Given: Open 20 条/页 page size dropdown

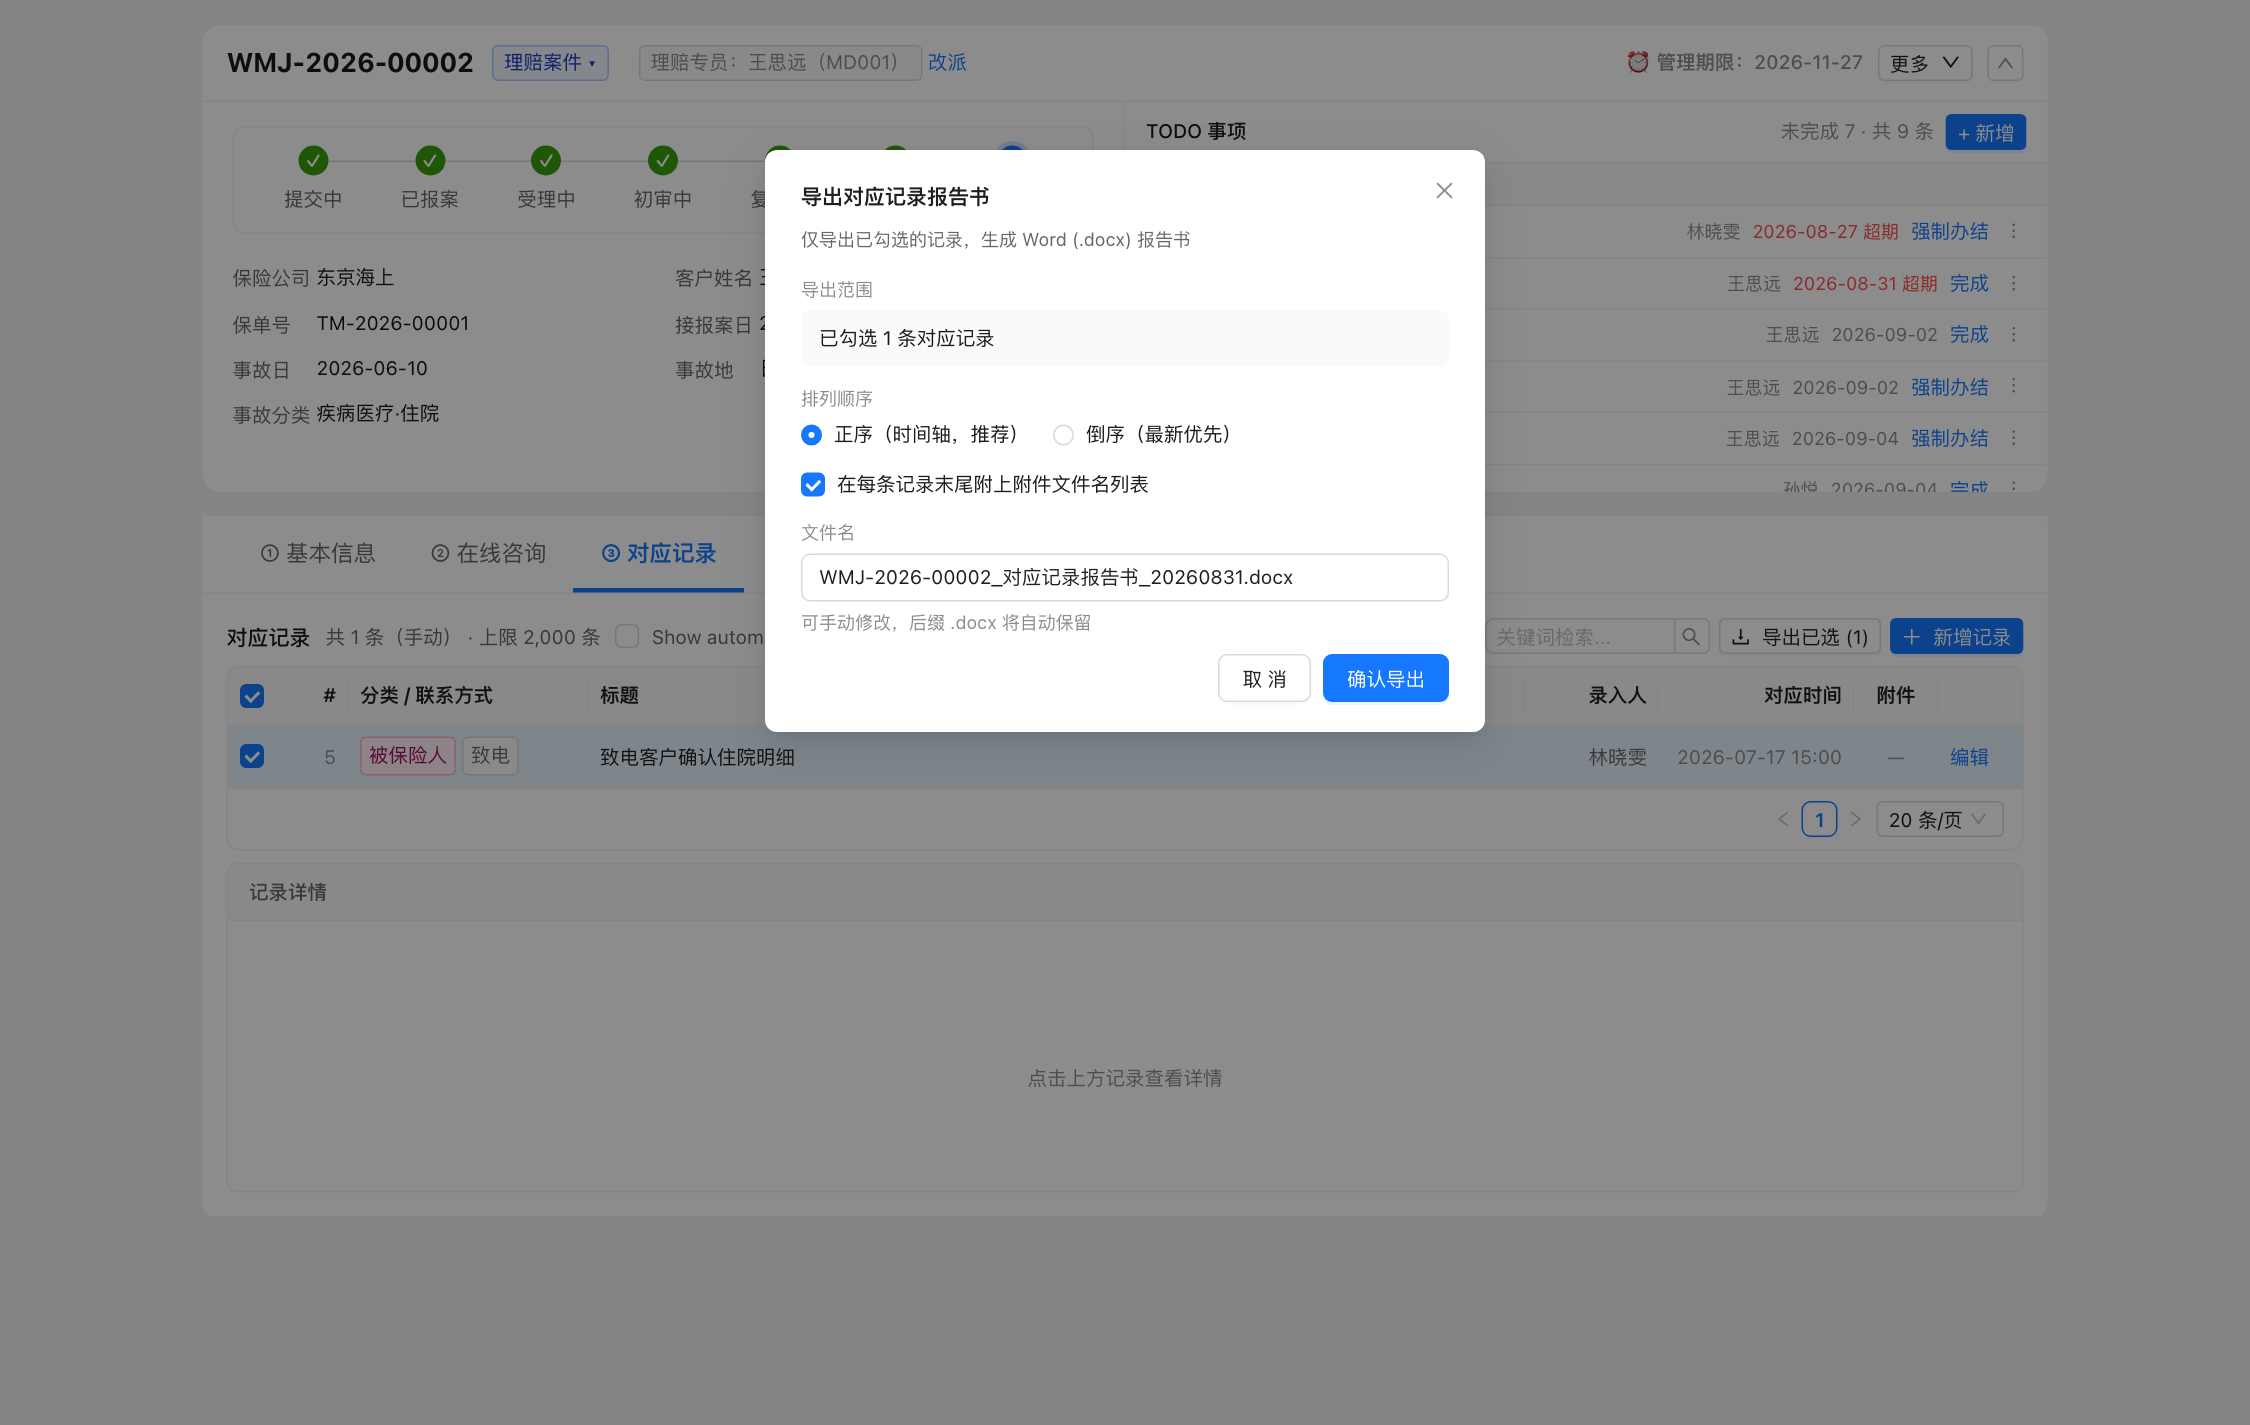Looking at the screenshot, I should click(1939, 820).
